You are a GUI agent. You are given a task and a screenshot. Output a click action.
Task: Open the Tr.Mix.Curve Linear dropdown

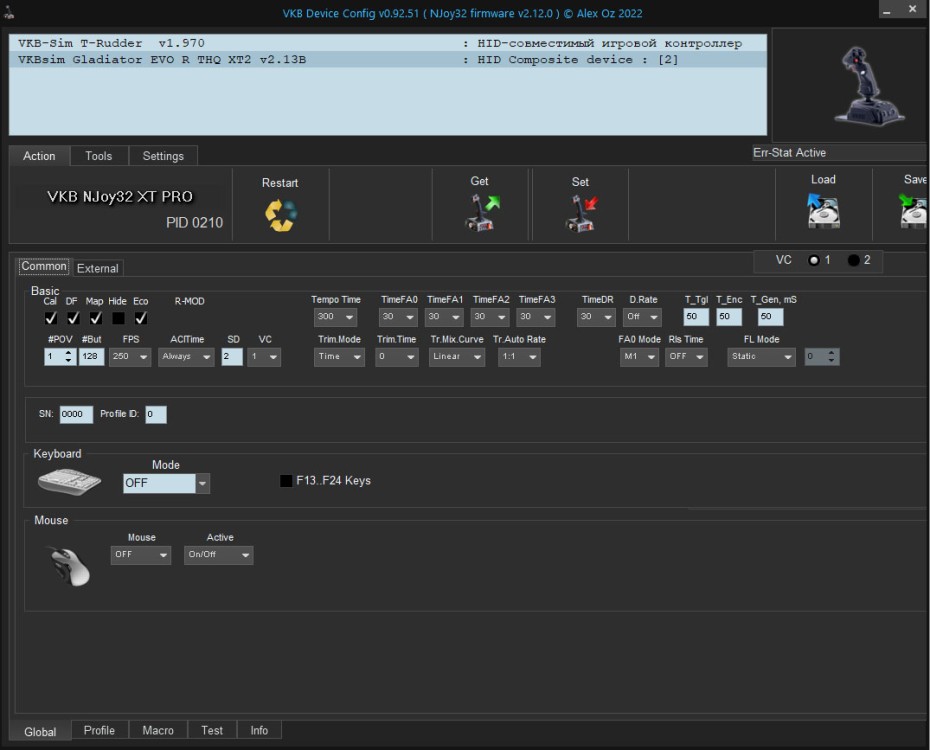(x=457, y=357)
